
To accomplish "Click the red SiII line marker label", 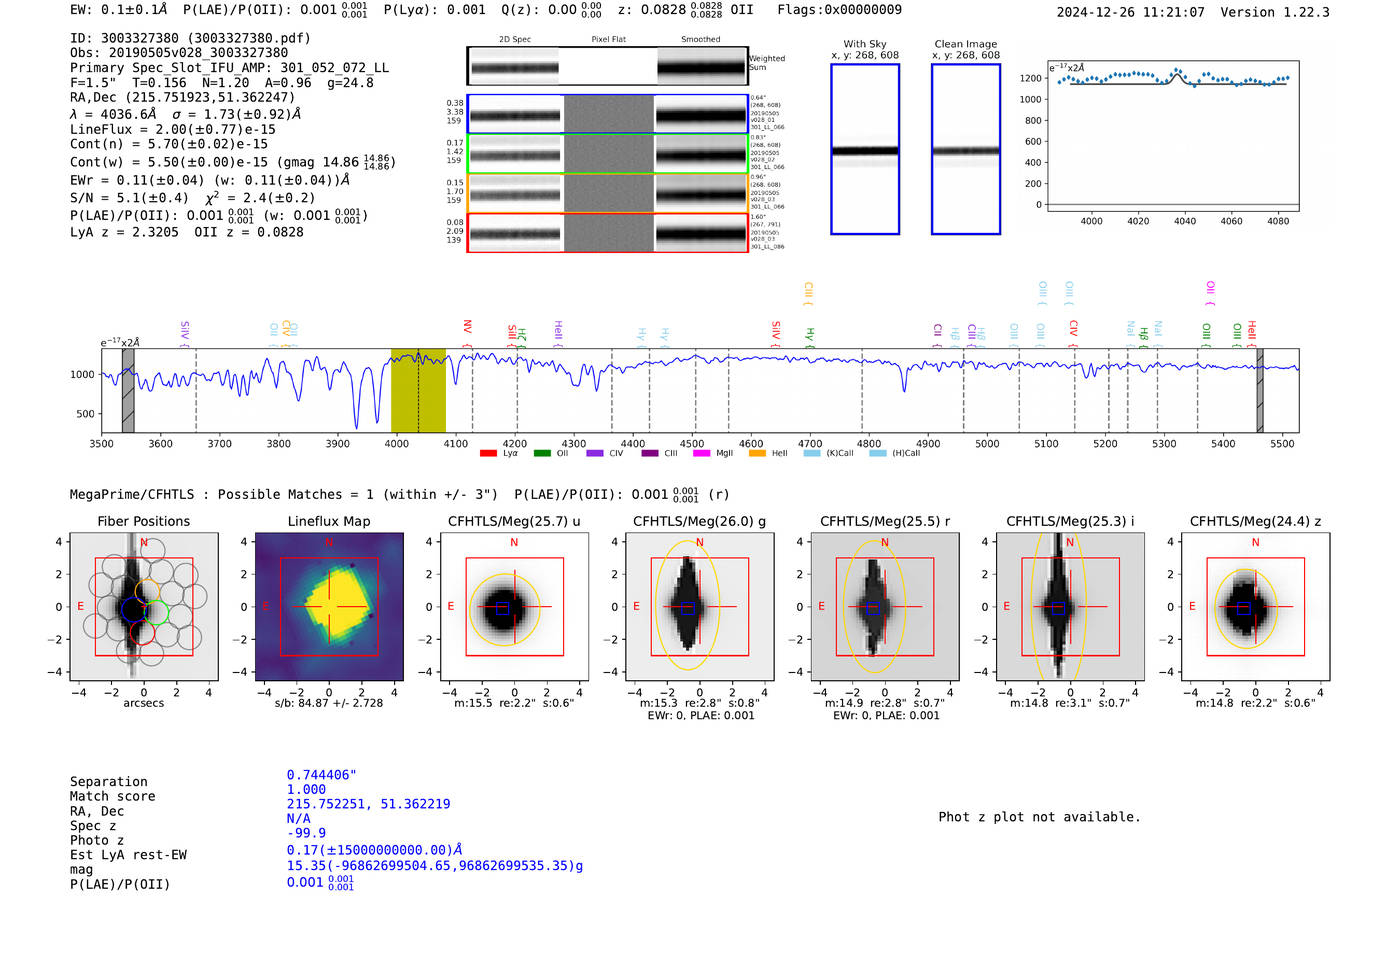I will [x=512, y=335].
